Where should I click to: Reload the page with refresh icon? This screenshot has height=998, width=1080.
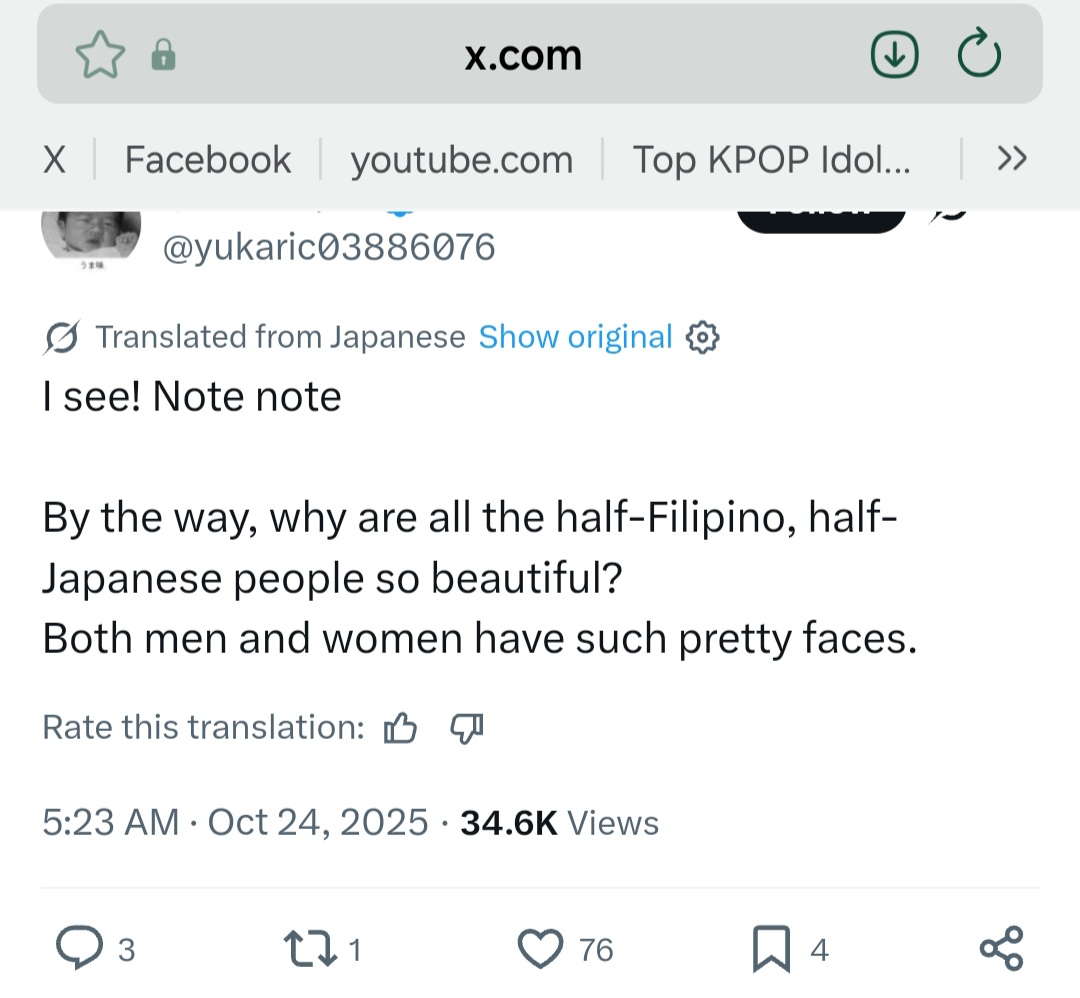coord(978,56)
